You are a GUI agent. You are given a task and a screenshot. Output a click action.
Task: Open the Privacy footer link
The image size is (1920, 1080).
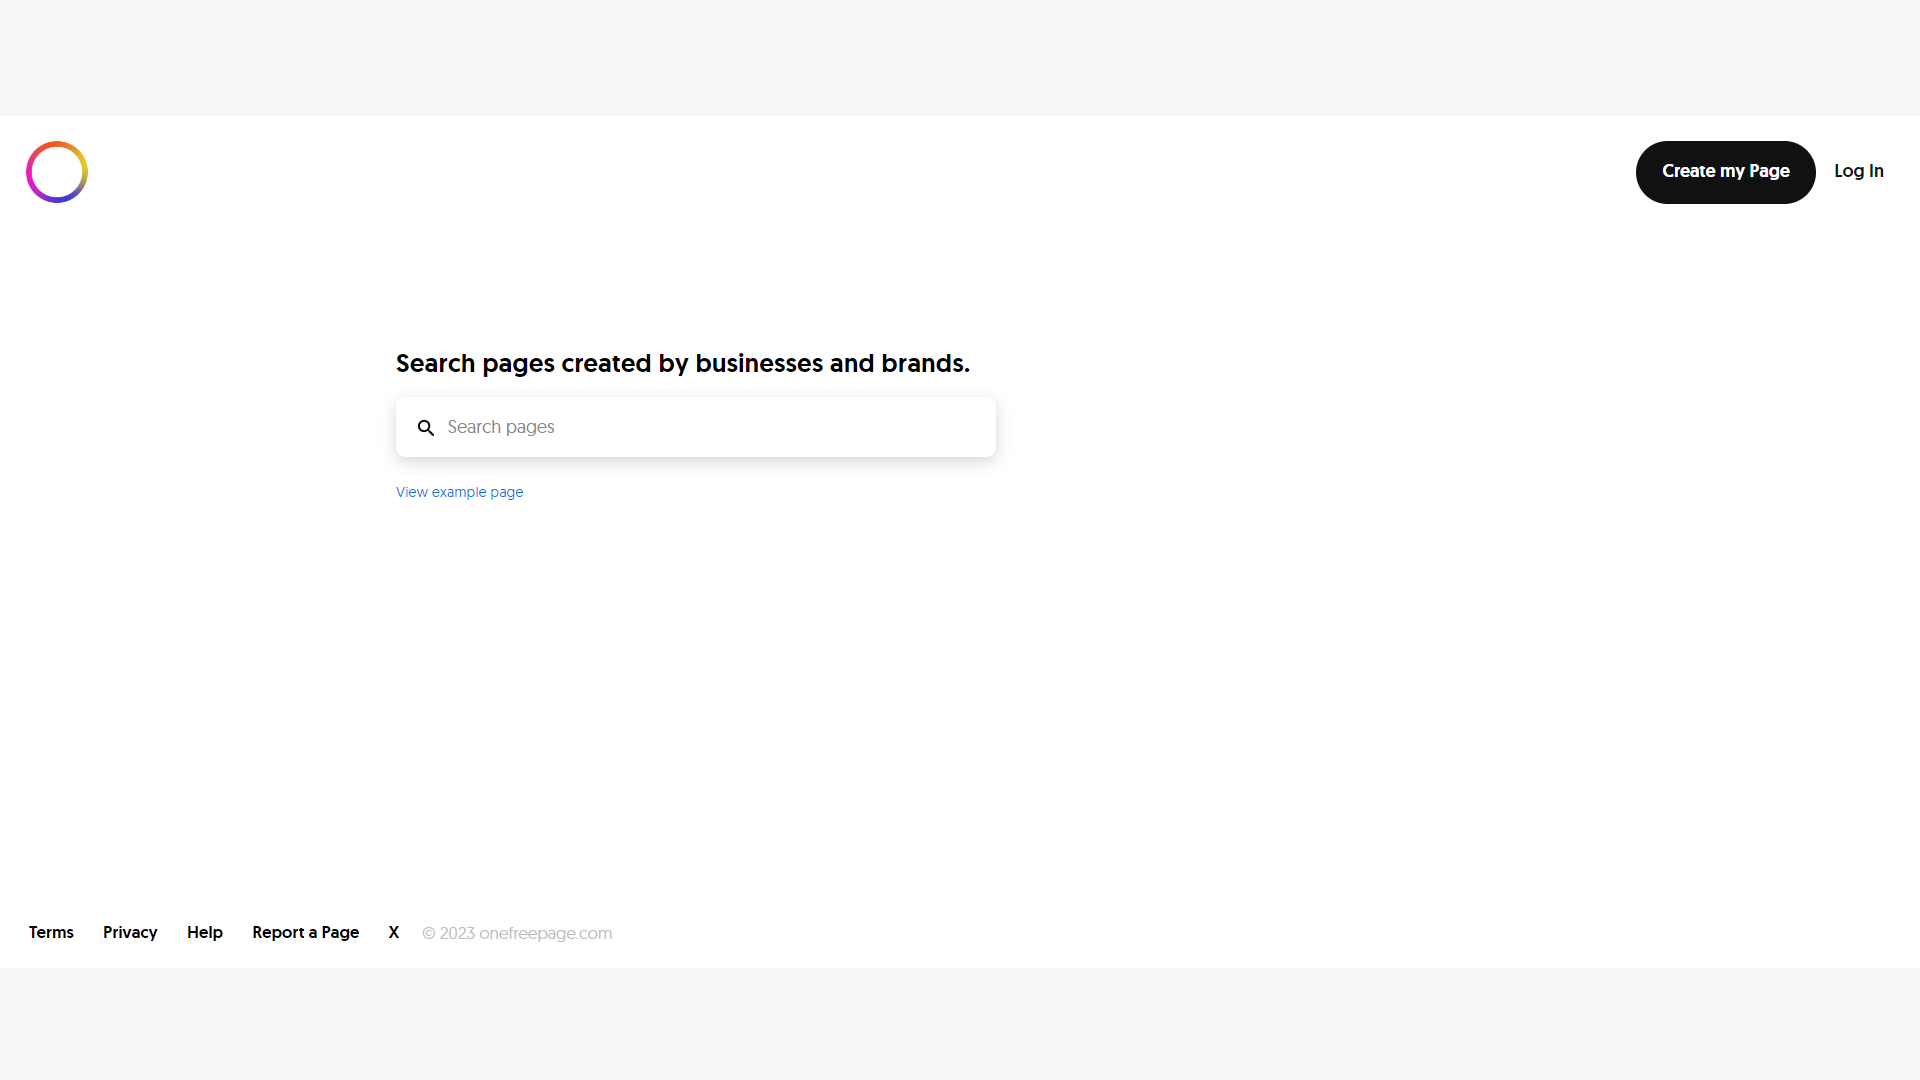coord(130,932)
